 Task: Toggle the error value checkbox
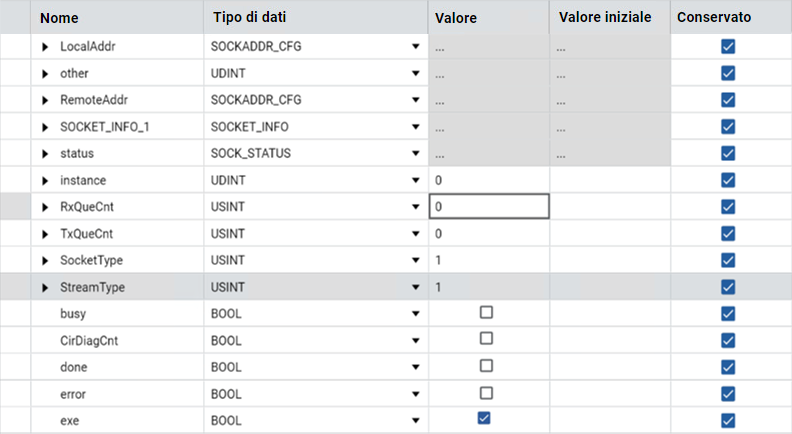pyautogui.click(x=486, y=393)
